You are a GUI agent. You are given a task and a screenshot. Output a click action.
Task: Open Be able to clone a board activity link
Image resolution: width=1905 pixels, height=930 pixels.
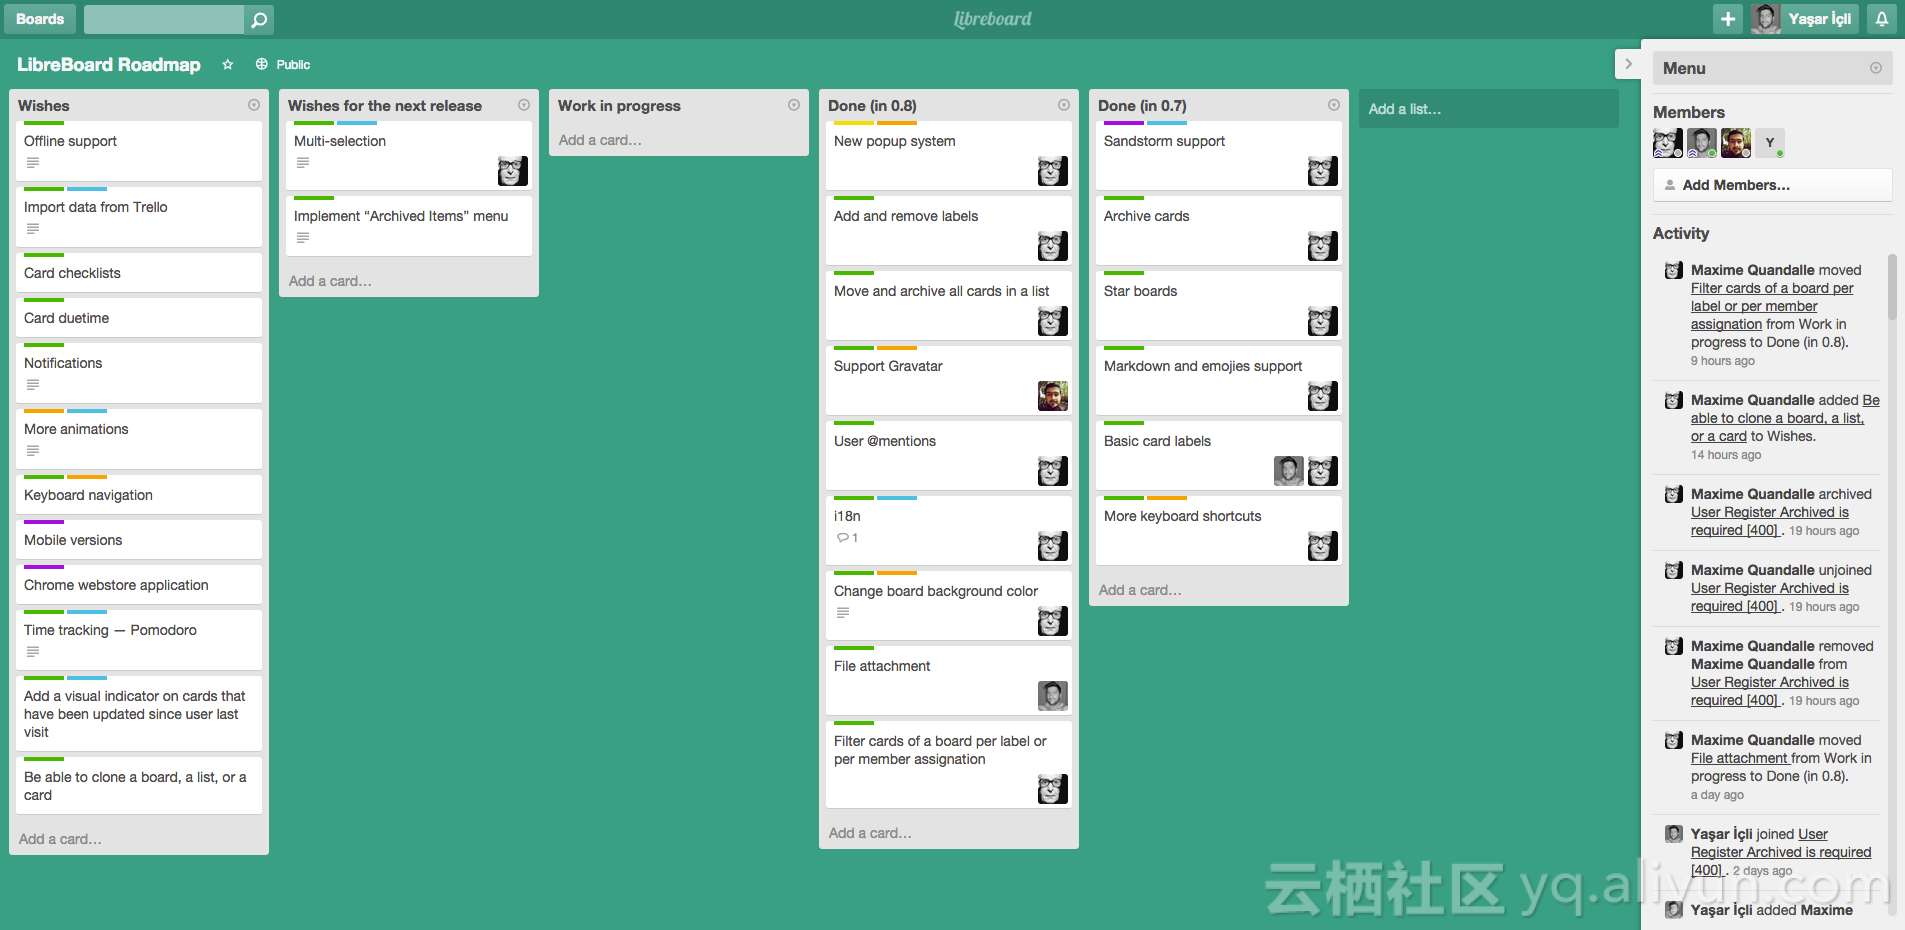point(1785,418)
